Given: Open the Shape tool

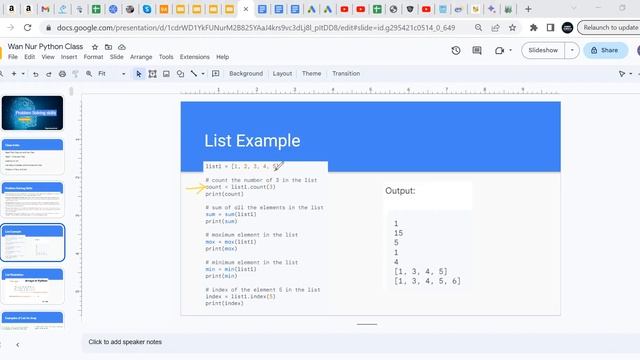Looking at the screenshot, I should pyautogui.click(x=180, y=74).
